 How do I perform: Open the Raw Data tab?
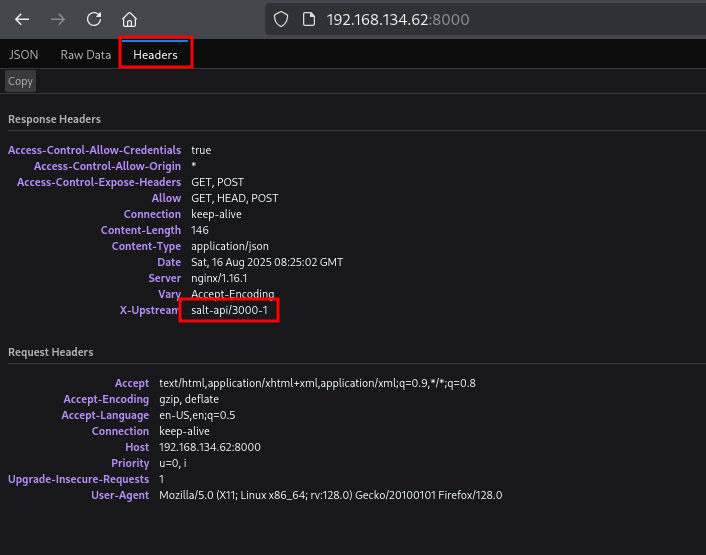coord(86,55)
